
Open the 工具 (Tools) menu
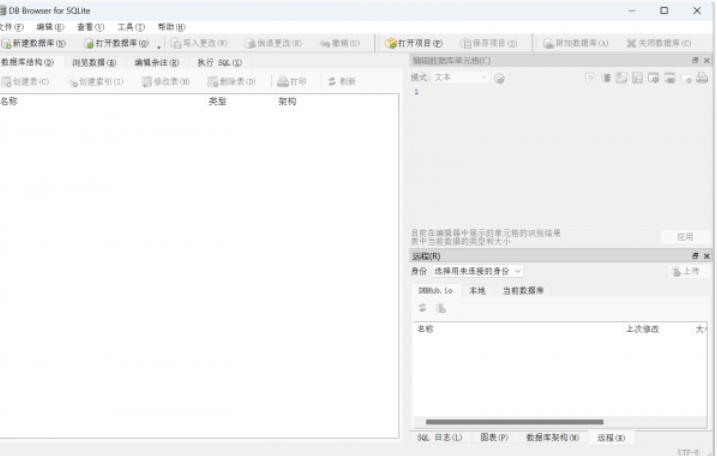(x=130, y=27)
